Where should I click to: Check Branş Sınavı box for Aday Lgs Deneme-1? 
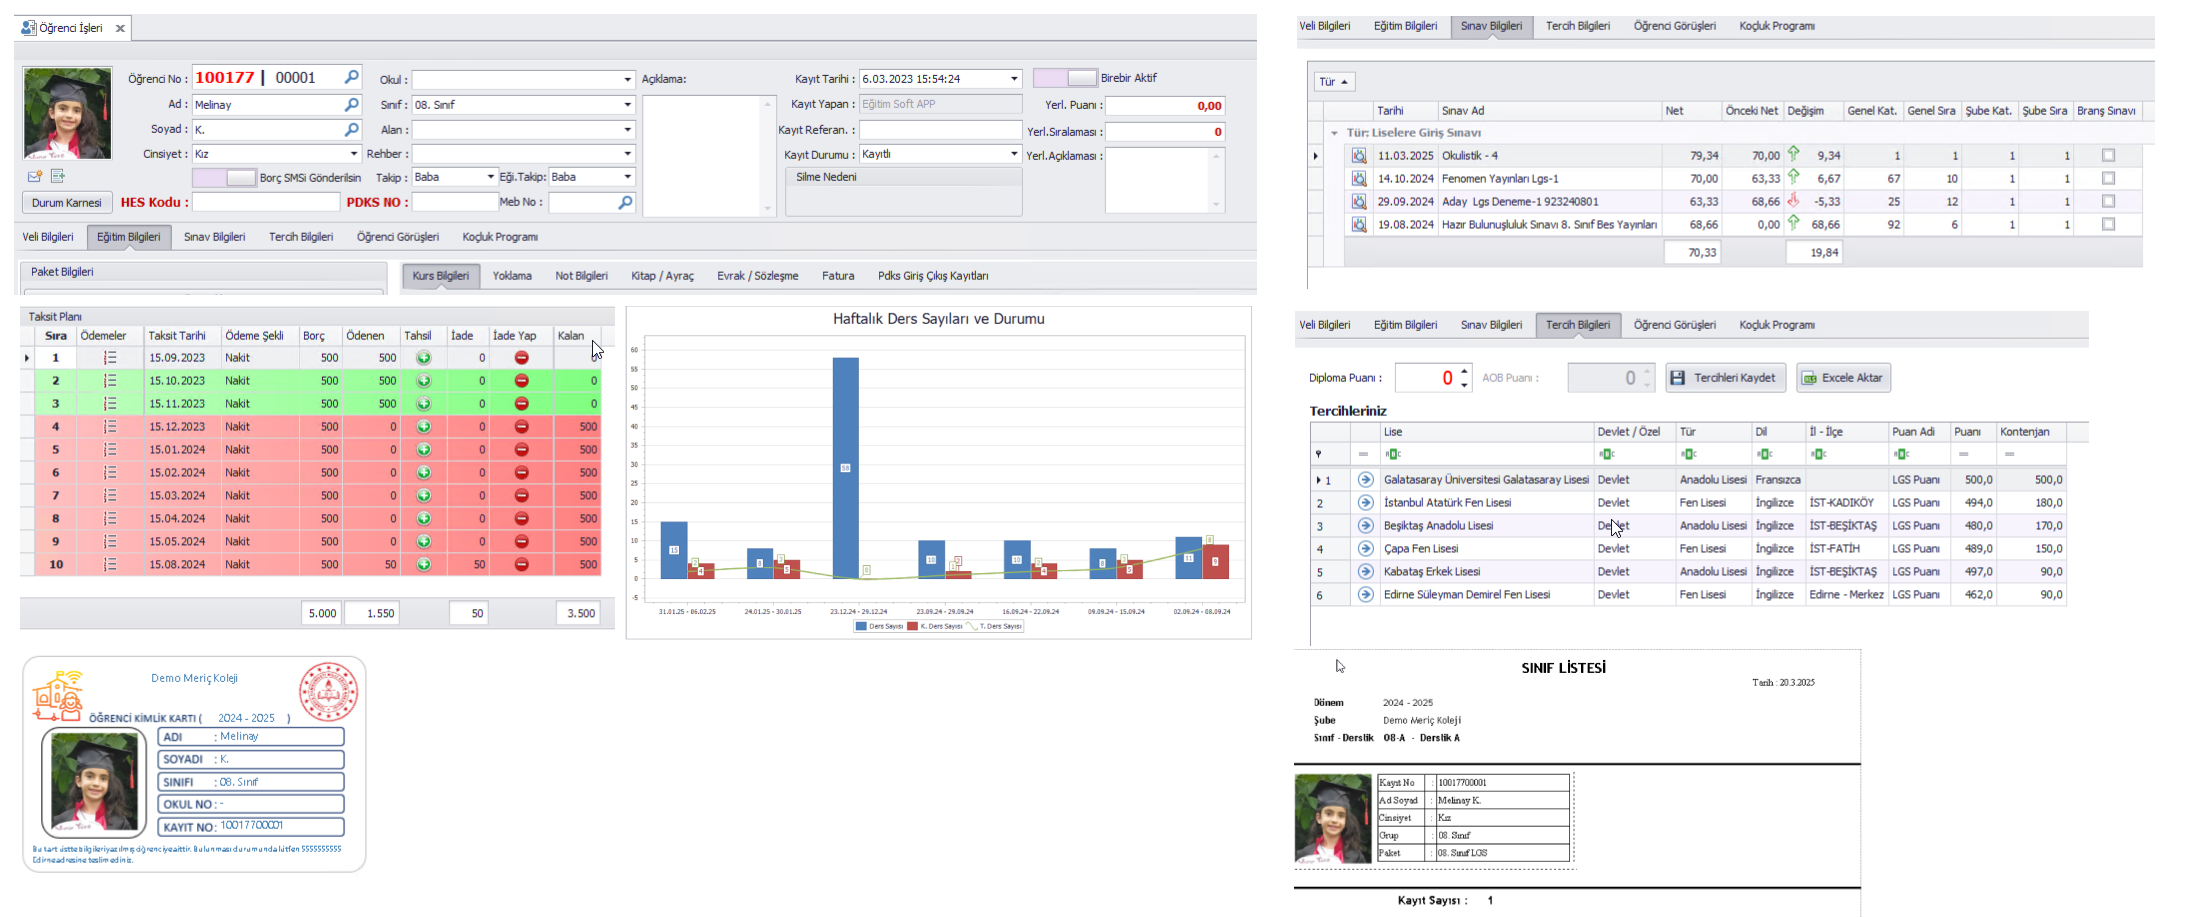(x=2108, y=201)
